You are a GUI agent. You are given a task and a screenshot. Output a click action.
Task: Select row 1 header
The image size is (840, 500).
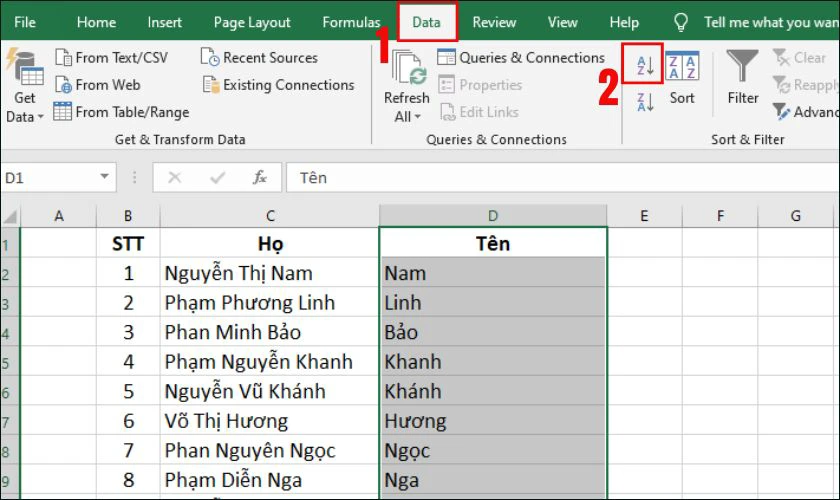[x=9, y=245]
